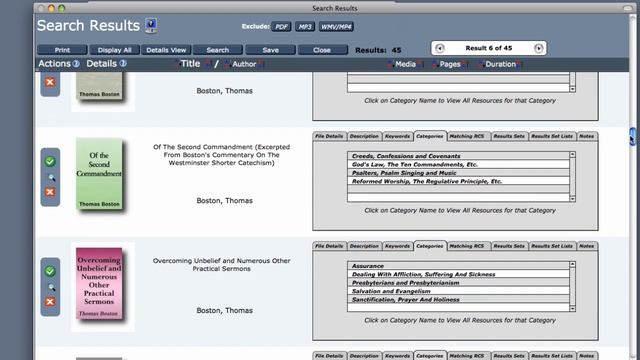Open Description tab for Second Commandment
Screen dimensions: 640x360
[x=364, y=136]
